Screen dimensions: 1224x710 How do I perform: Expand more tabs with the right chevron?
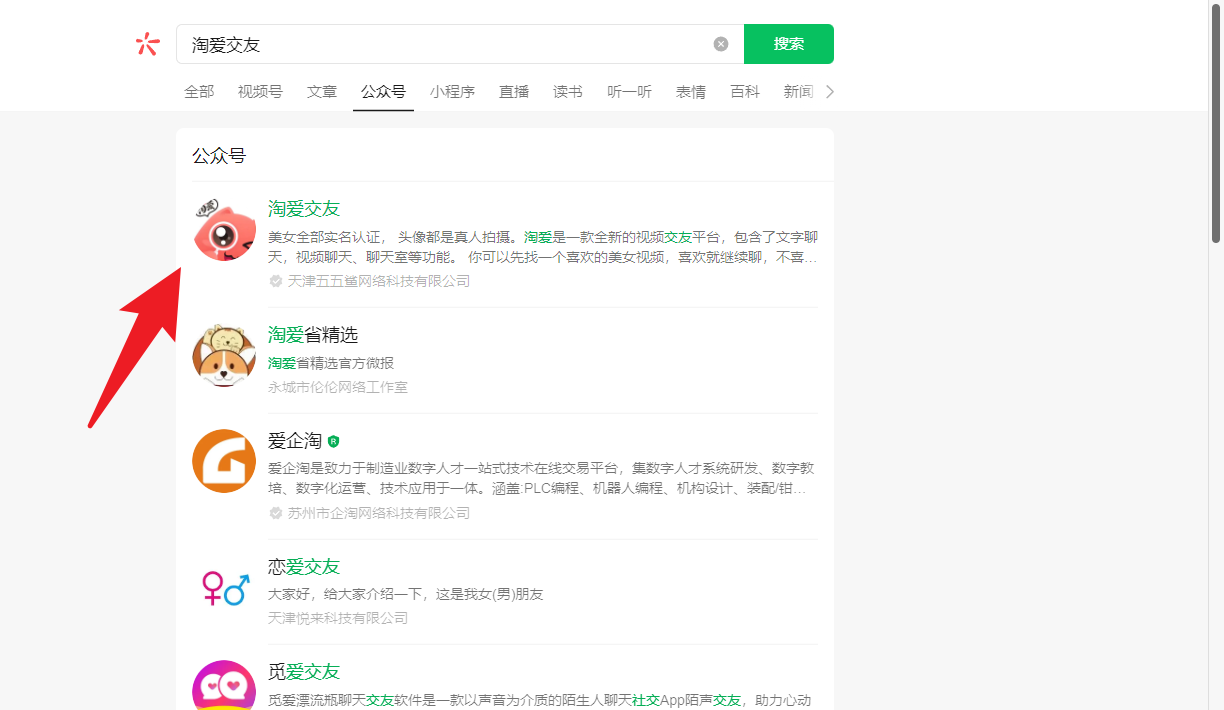point(828,91)
